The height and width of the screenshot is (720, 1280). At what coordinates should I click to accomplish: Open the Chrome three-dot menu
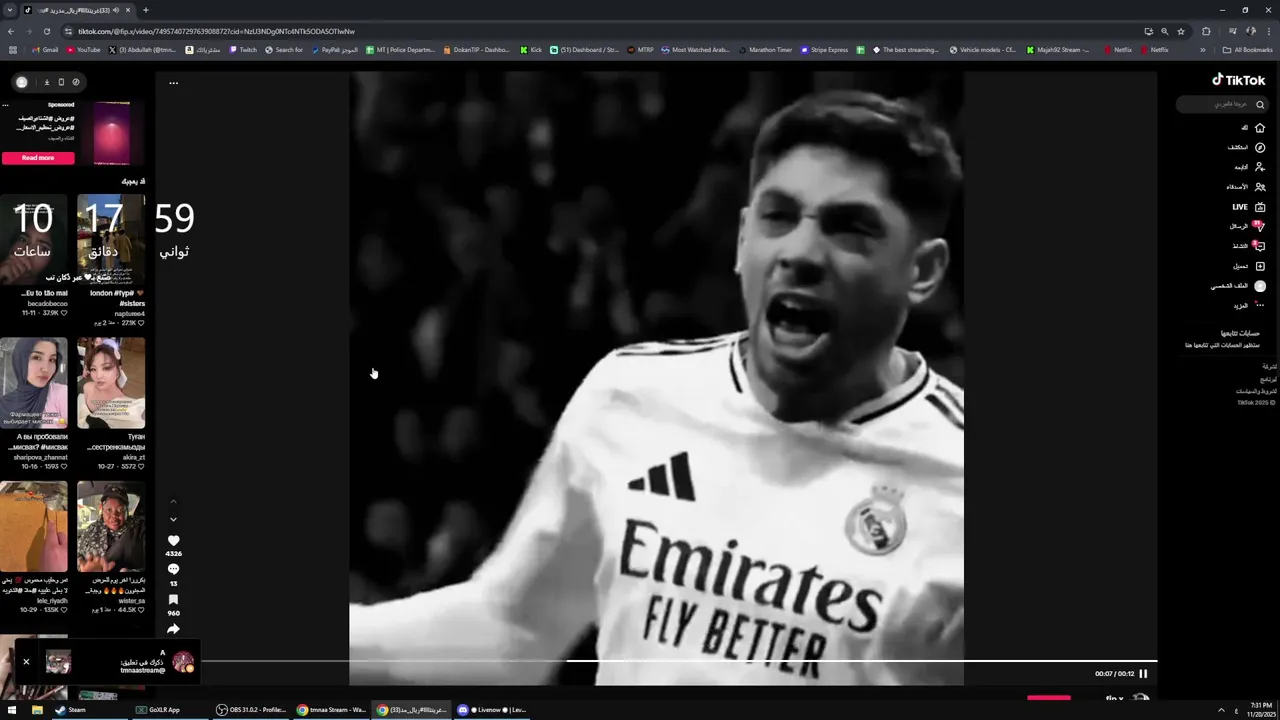1269,31
